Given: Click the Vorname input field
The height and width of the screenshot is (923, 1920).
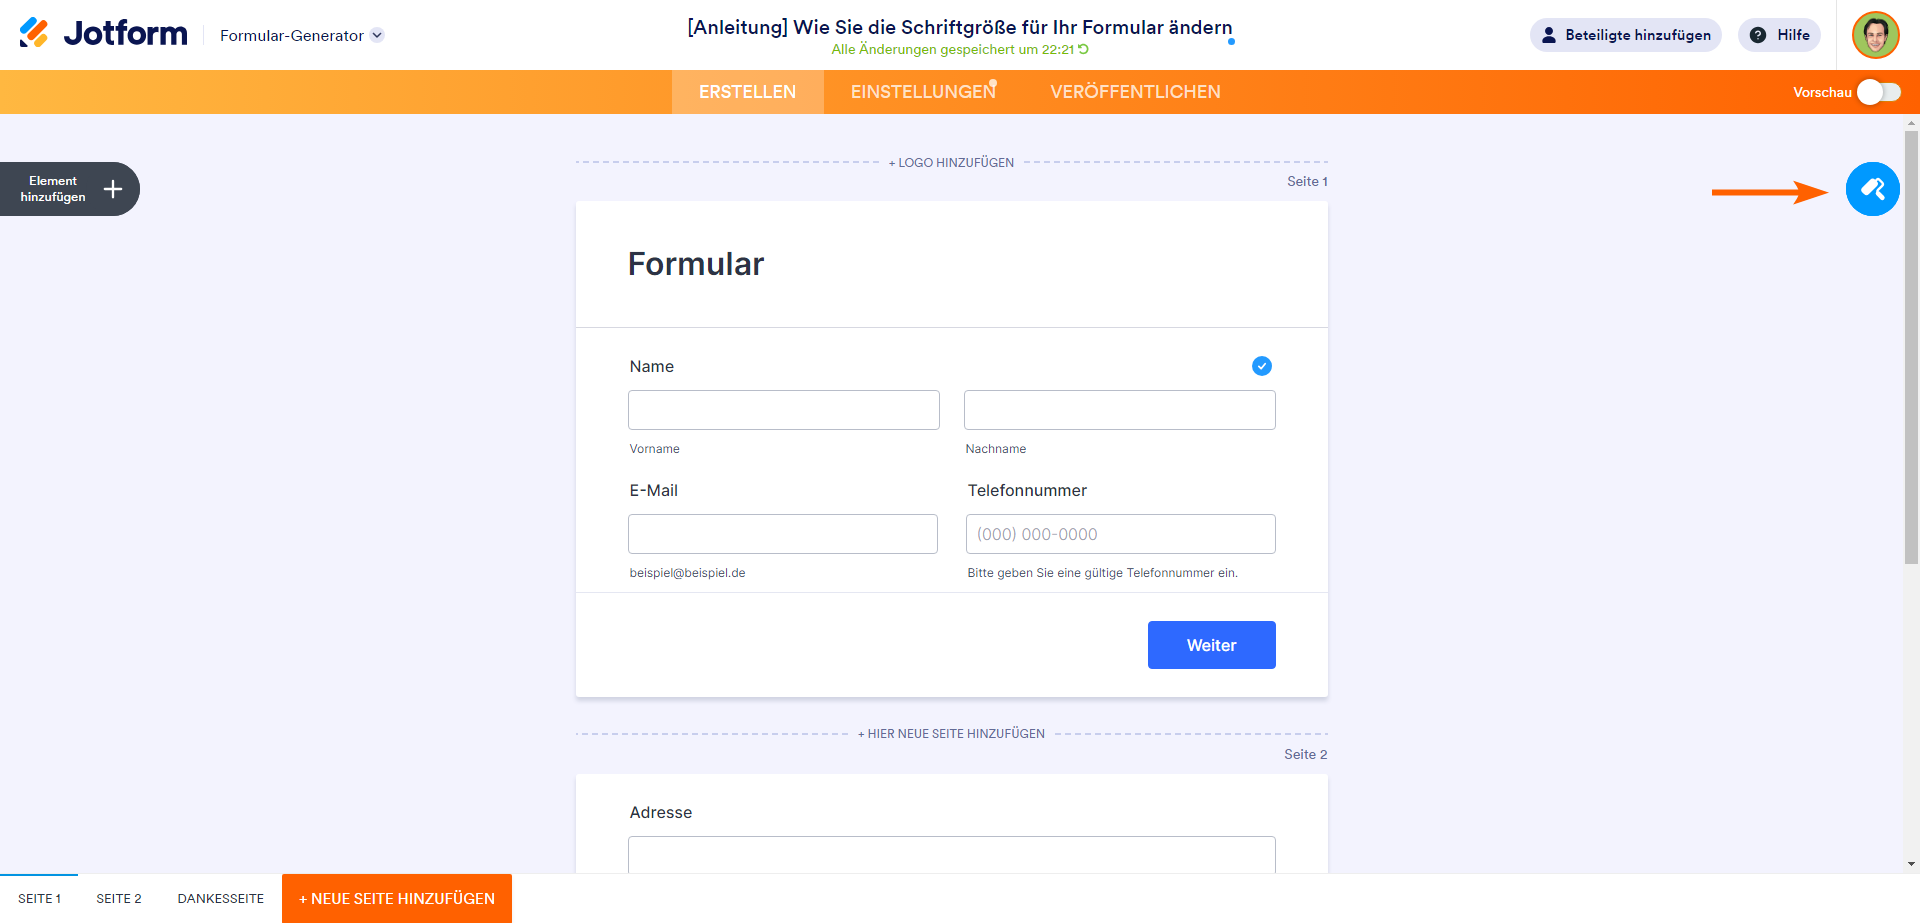Looking at the screenshot, I should click(x=784, y=410).
